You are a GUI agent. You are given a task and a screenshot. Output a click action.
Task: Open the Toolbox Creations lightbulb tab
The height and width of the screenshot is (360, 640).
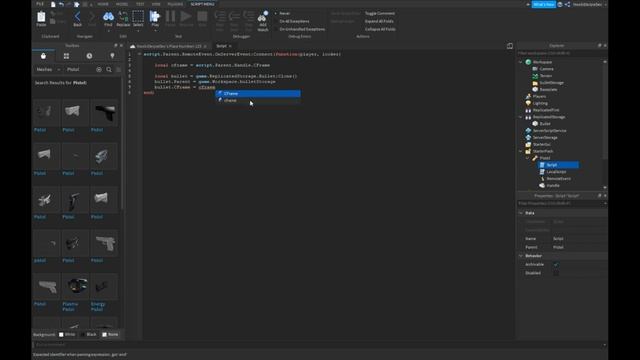coord(112,56)
